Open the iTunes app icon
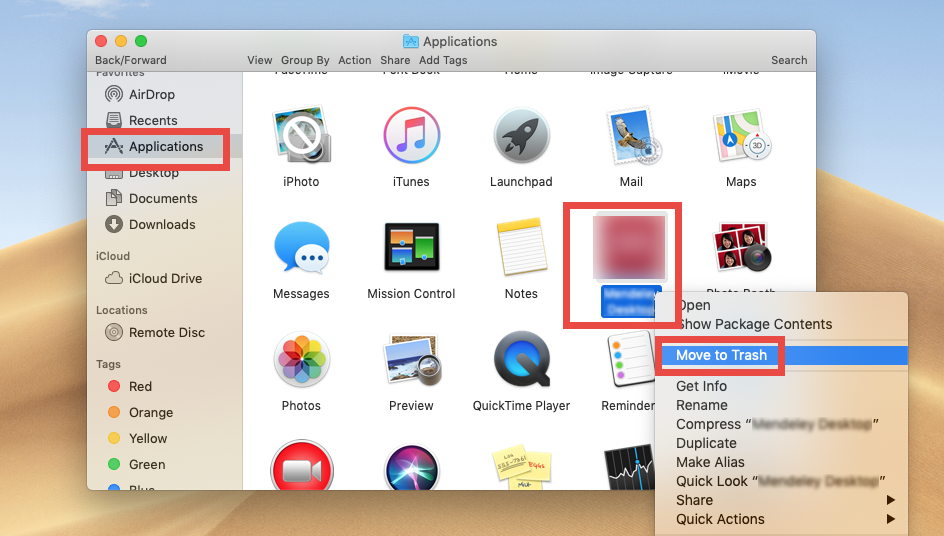This screenshot has width=944, height=536. pyautogui.click(x=411, y=138)
